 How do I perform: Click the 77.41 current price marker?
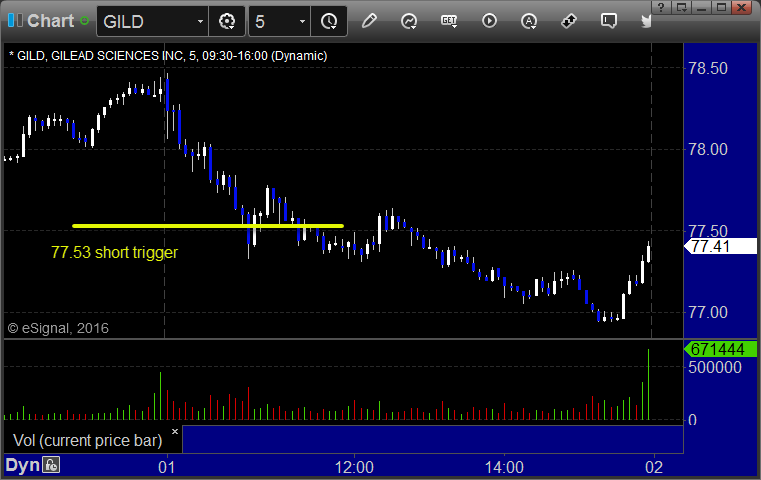point(720,246)
